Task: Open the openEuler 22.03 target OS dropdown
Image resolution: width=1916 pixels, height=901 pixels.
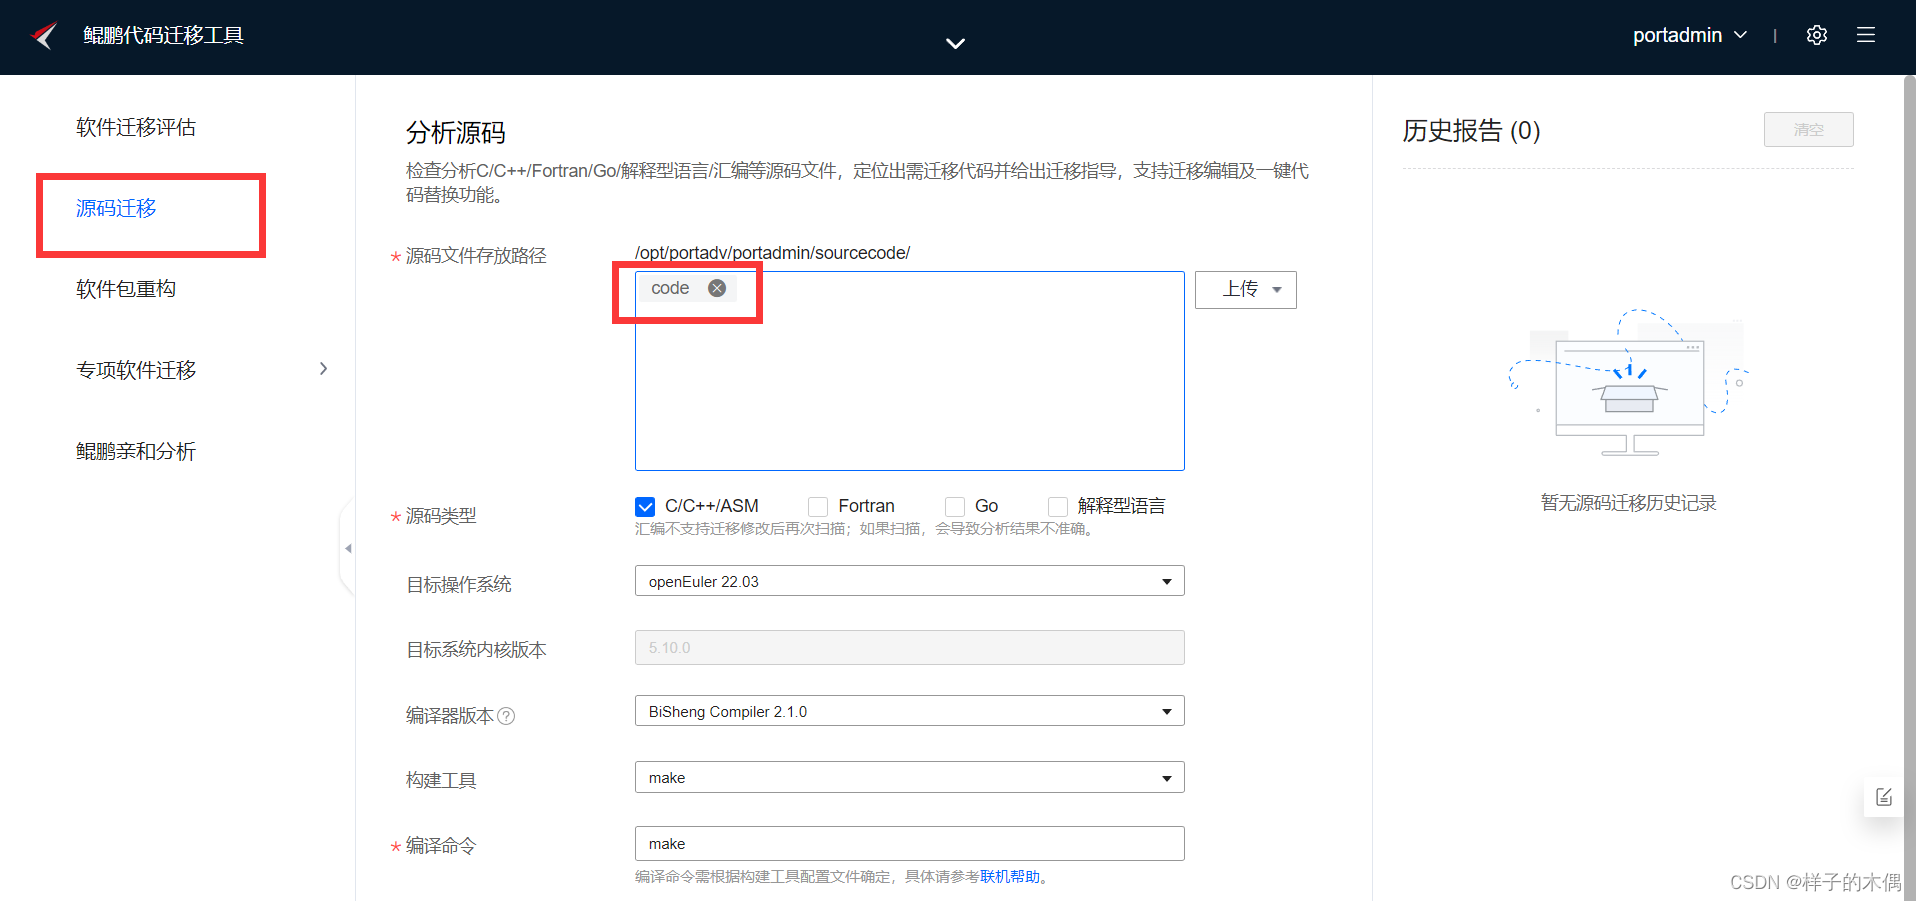Action: coord(910,581)
